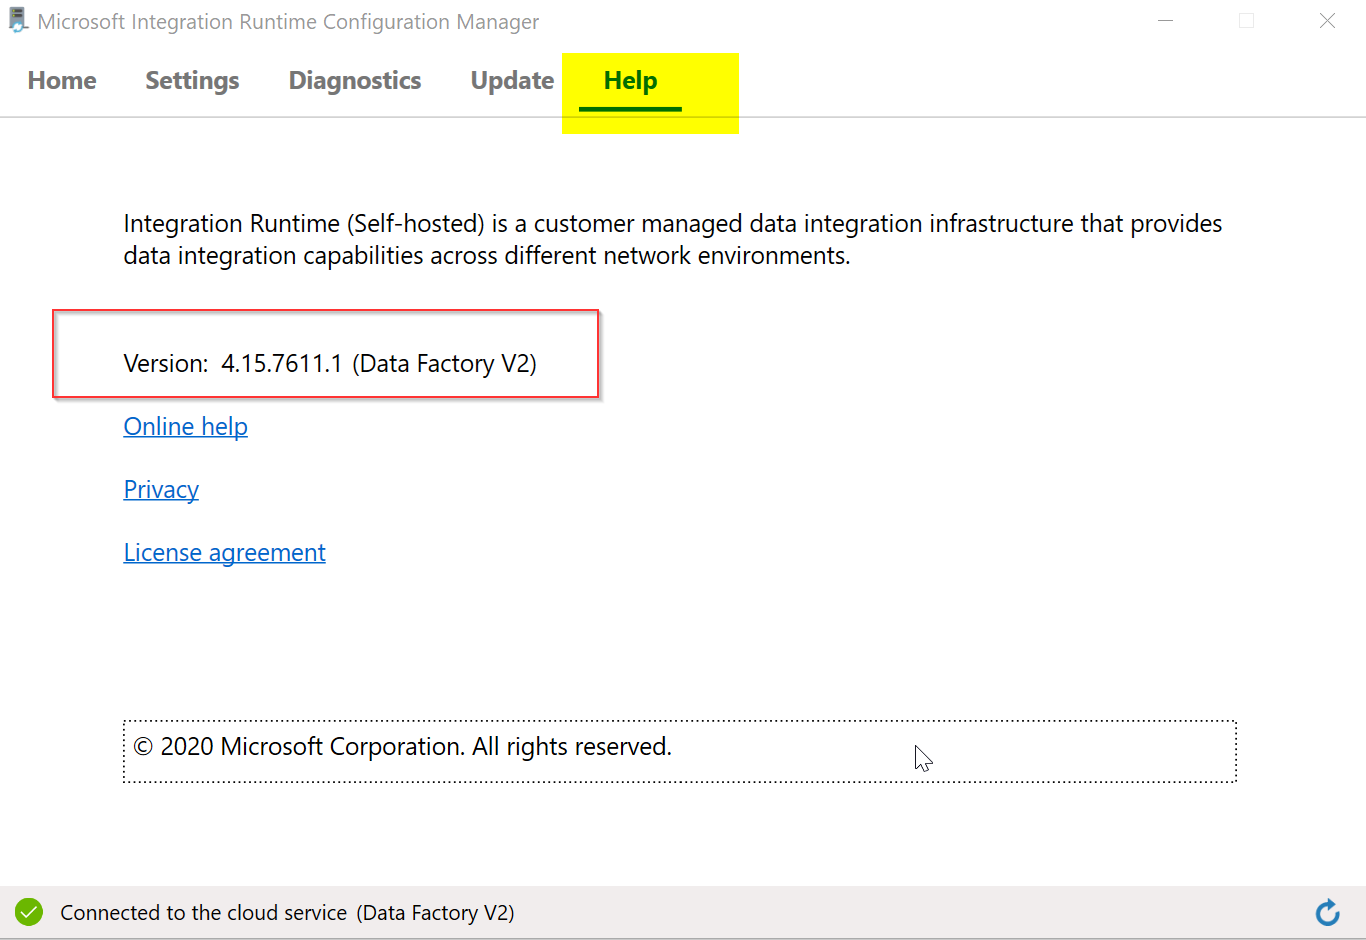Open the Settings tab

coord(192,81)
